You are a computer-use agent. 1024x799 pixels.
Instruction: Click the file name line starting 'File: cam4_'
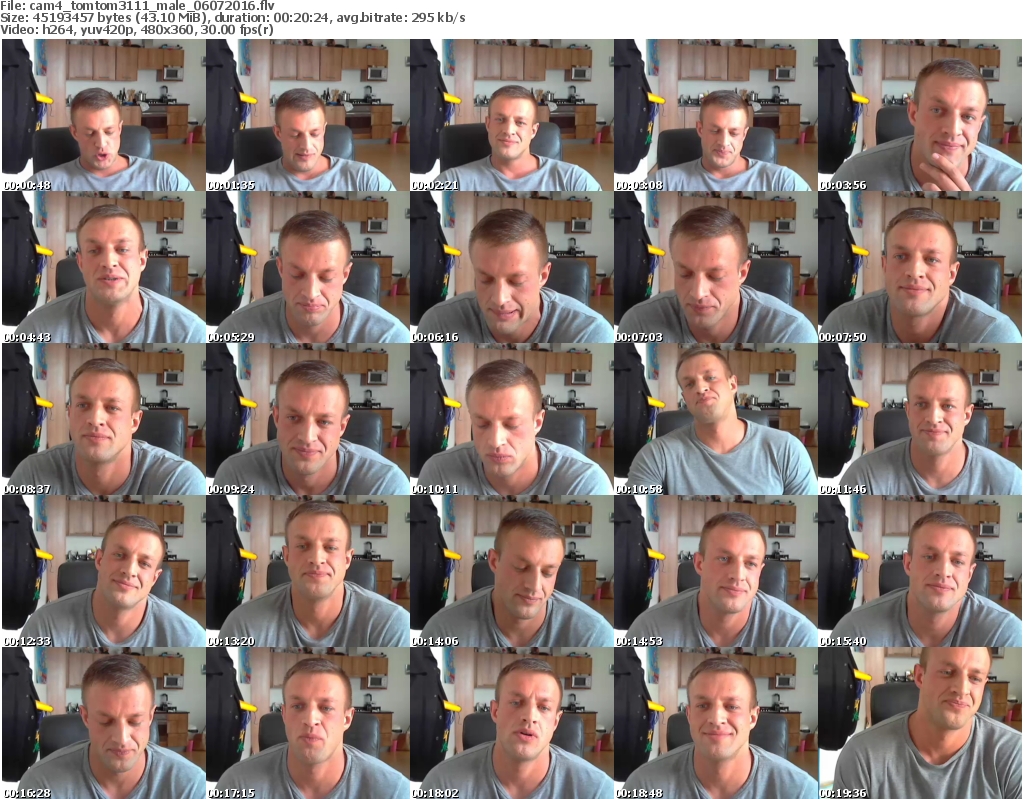coord(138,6)
